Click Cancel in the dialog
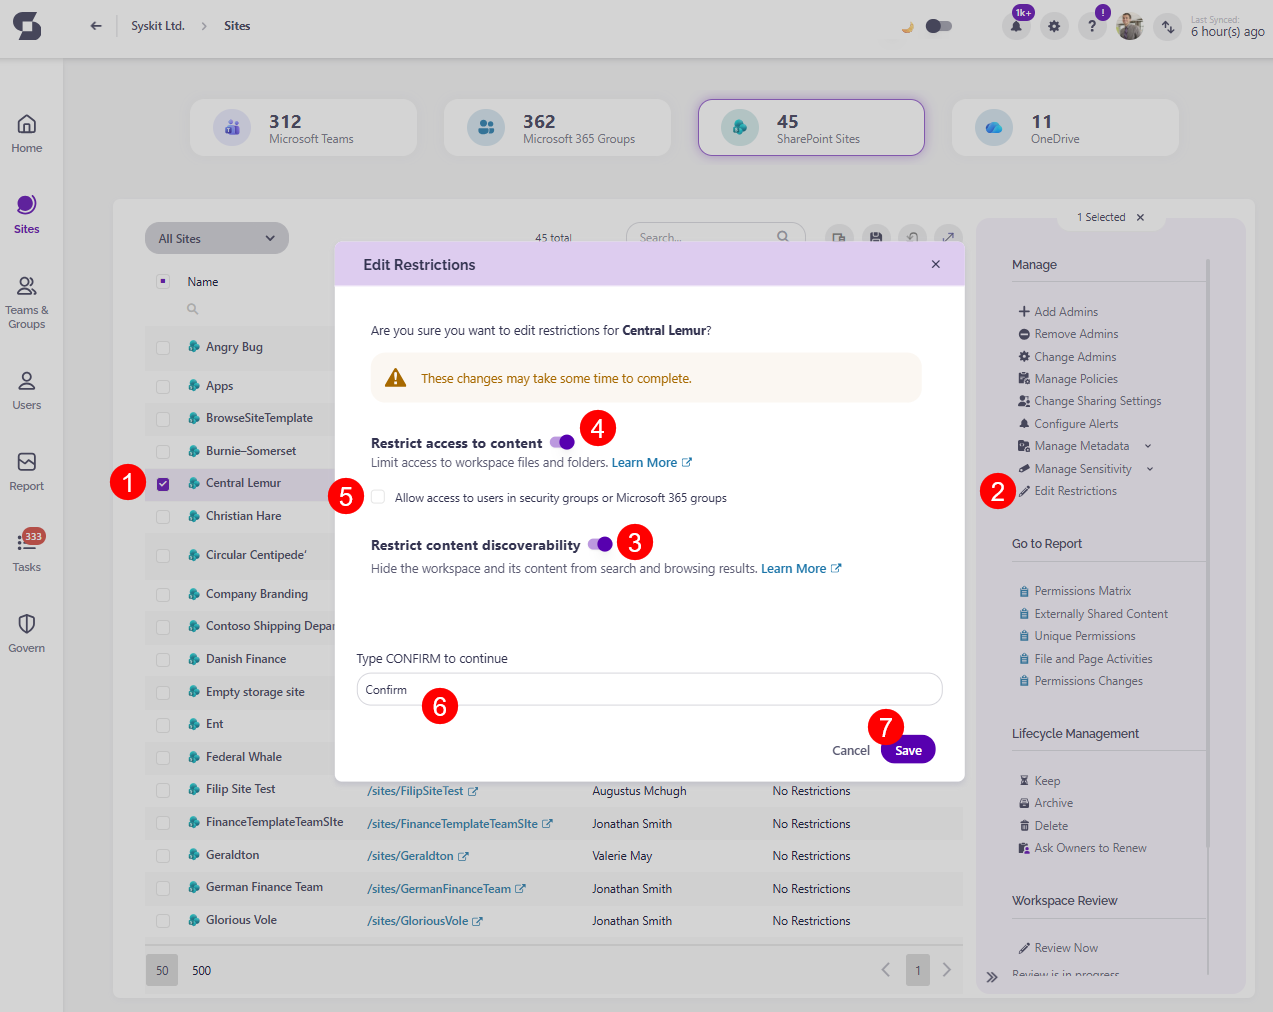 tap(850, 750)
